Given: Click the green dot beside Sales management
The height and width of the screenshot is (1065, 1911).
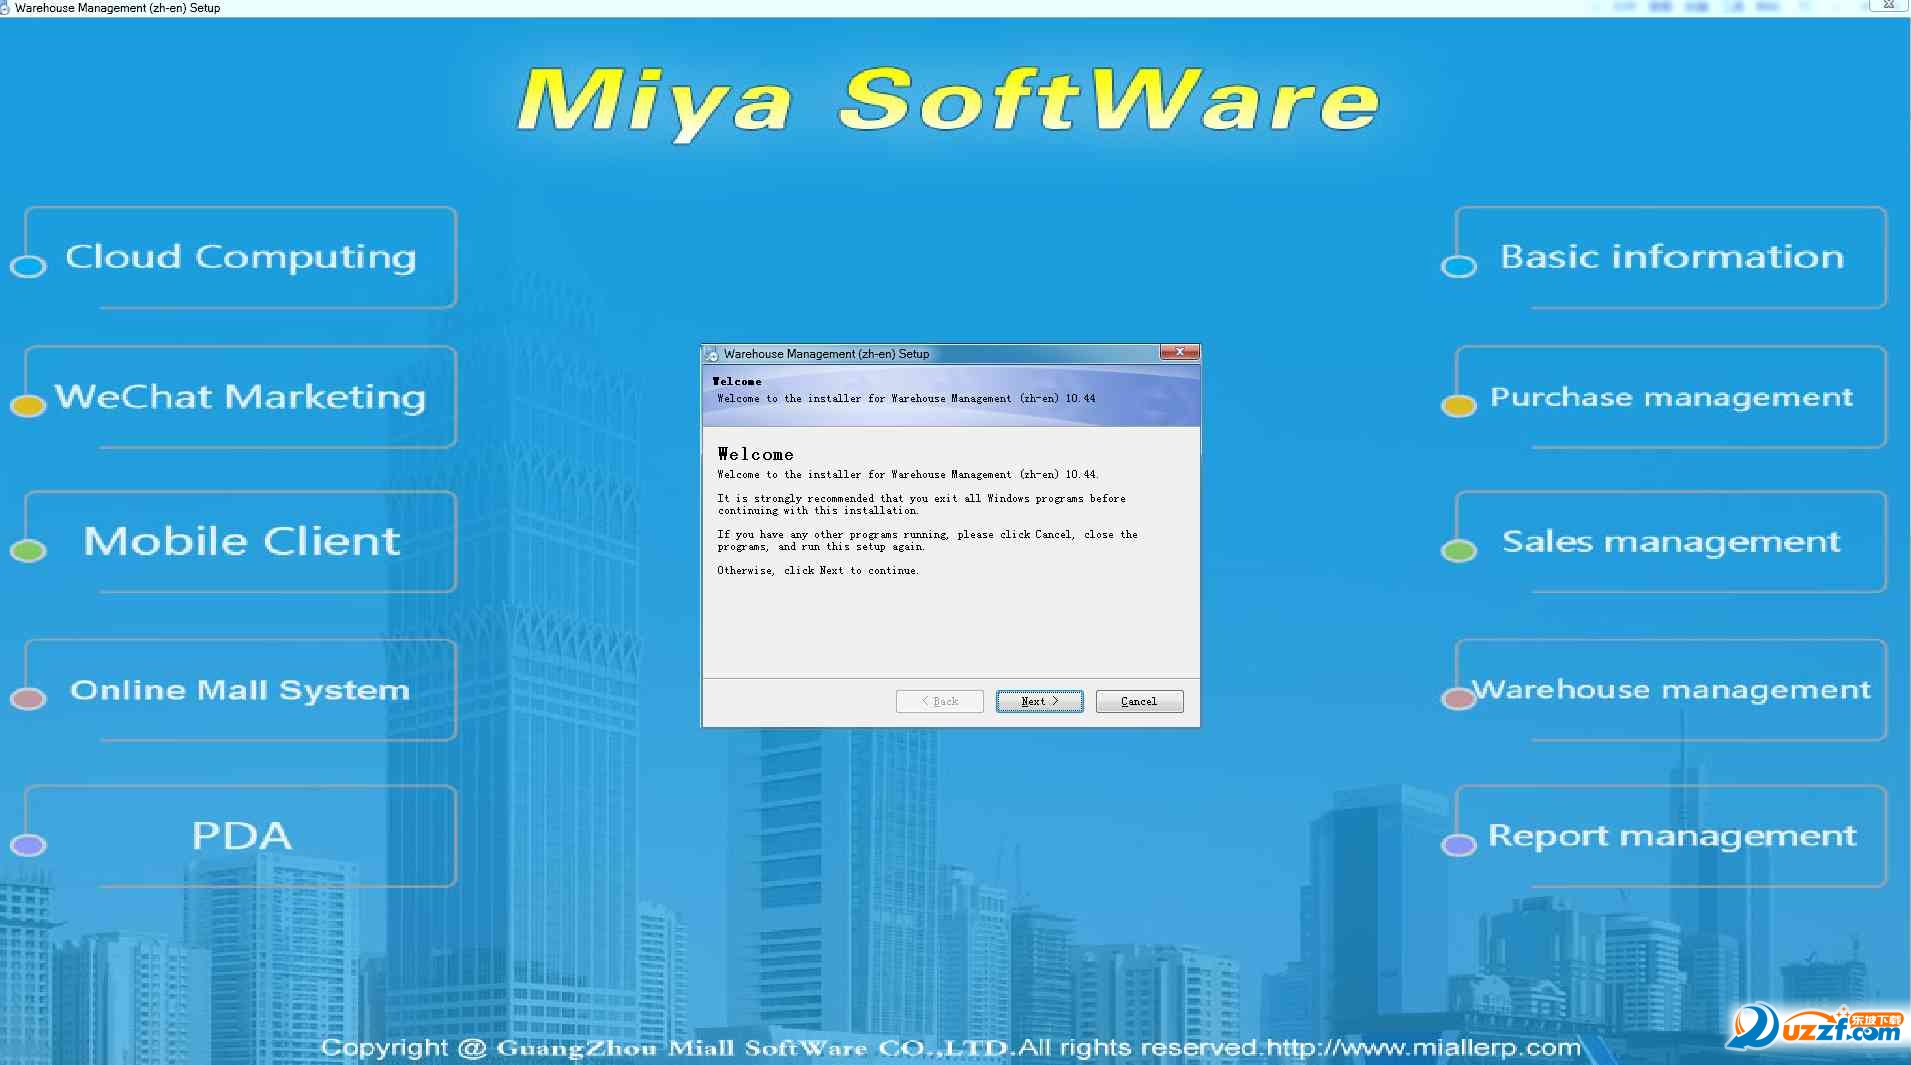Looking at the screenshot, I should [x=1459, y=550].
